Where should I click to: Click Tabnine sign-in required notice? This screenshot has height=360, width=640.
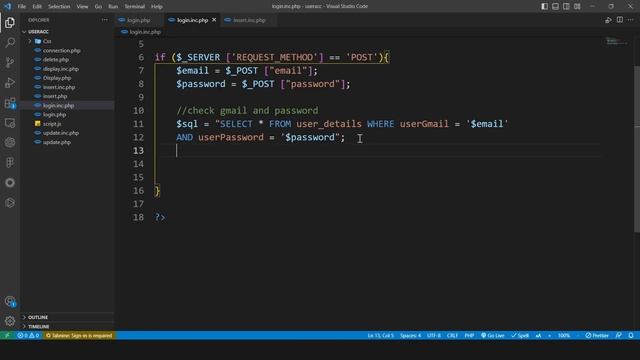point(79,336)
